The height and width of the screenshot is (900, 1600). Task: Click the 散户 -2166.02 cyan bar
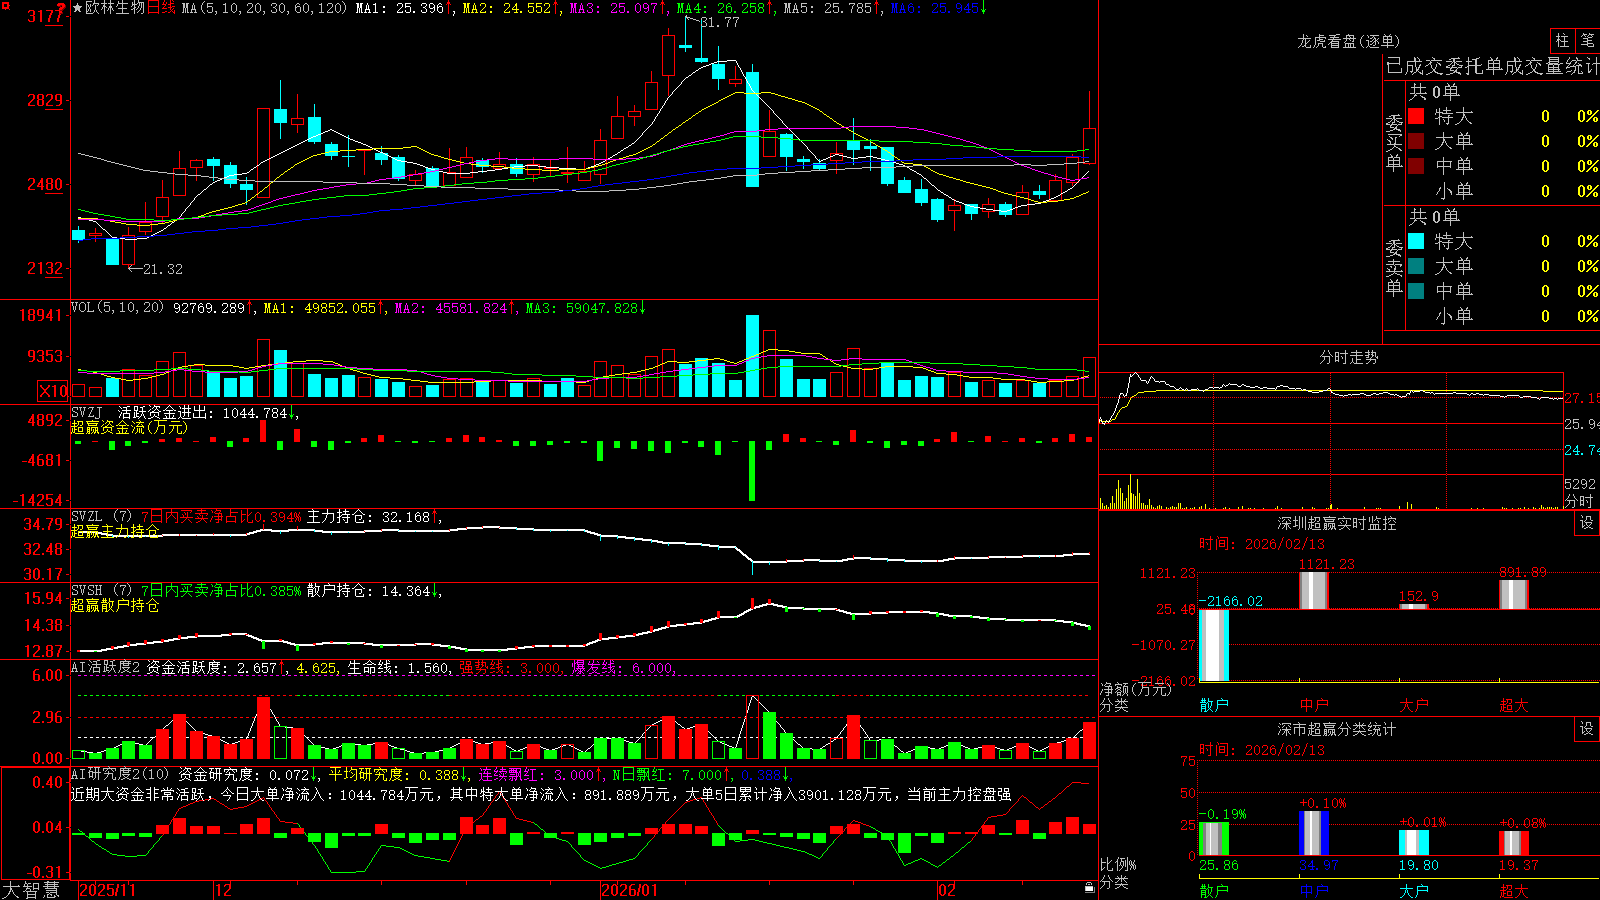(x=1214, y=645)
